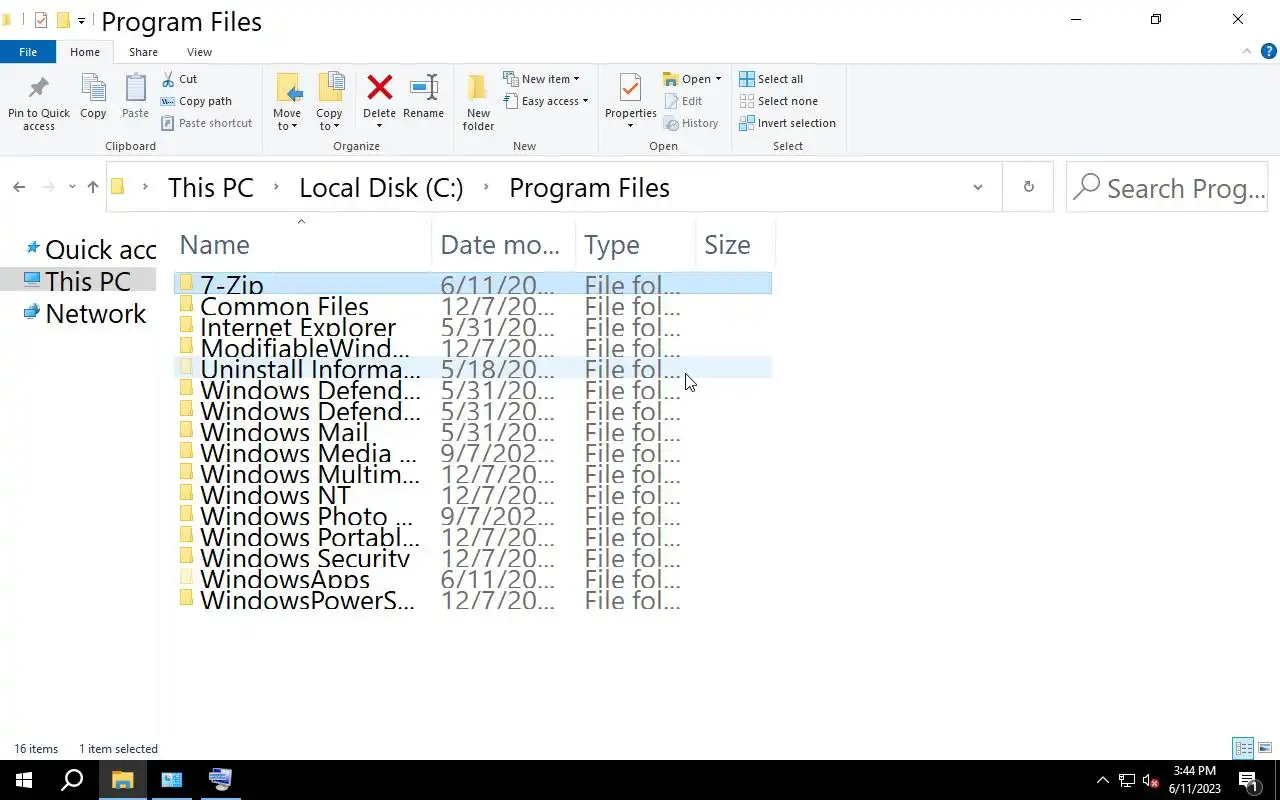The height and width of the screenshot is (800, 1280).
Task: Click the muted volume tray icon
Action: pos(1151,780)
